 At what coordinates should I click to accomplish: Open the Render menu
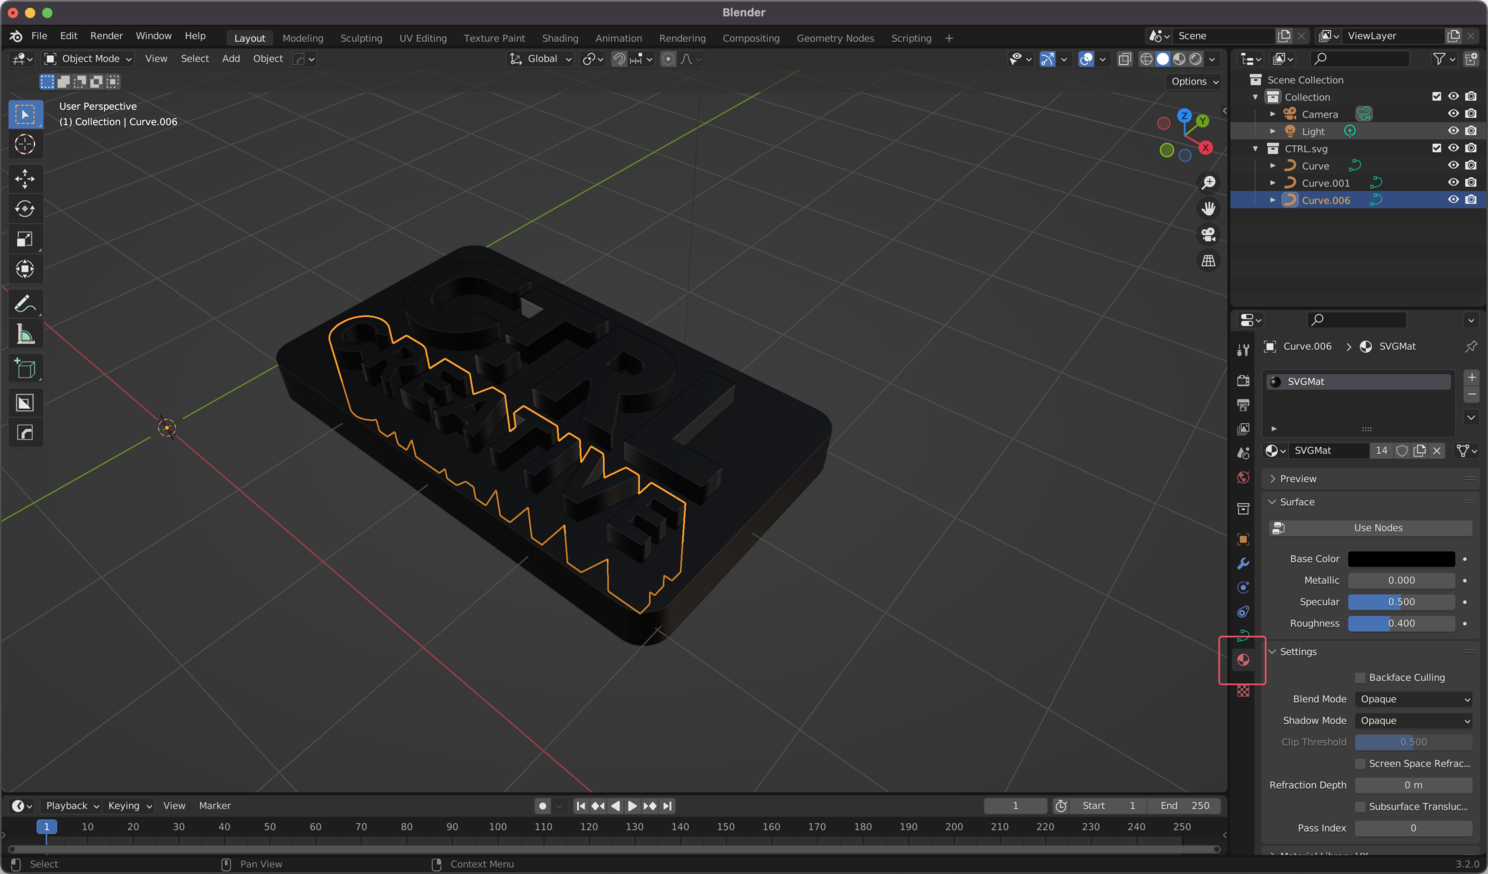(106, 36)
